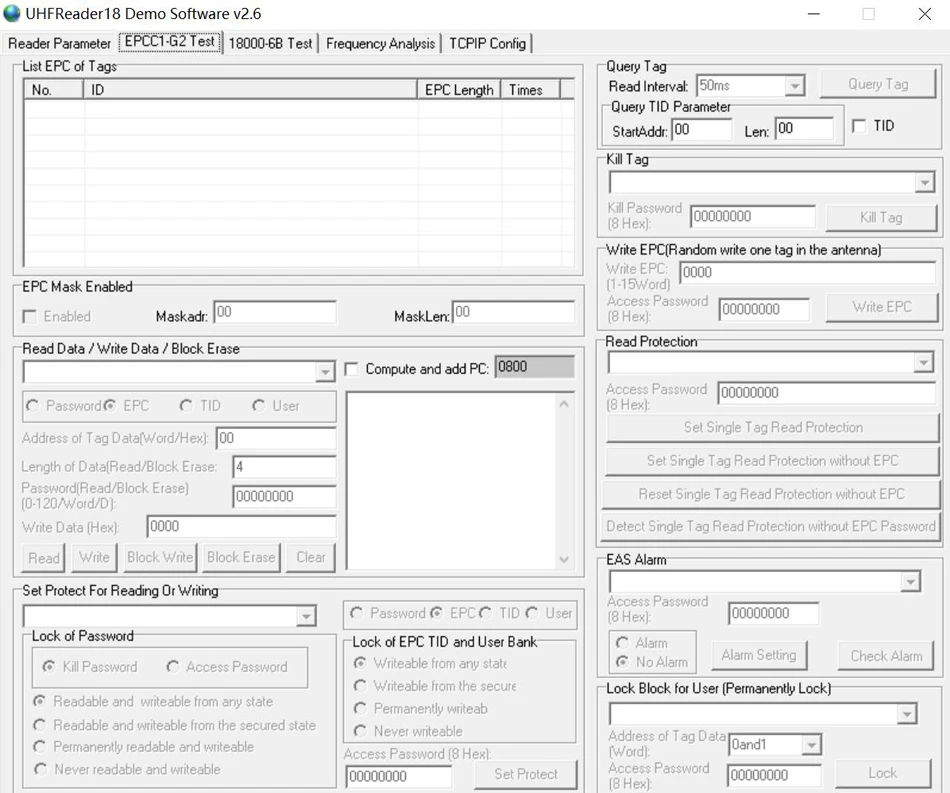Click the Kill Password input field

tap(752, 216)
